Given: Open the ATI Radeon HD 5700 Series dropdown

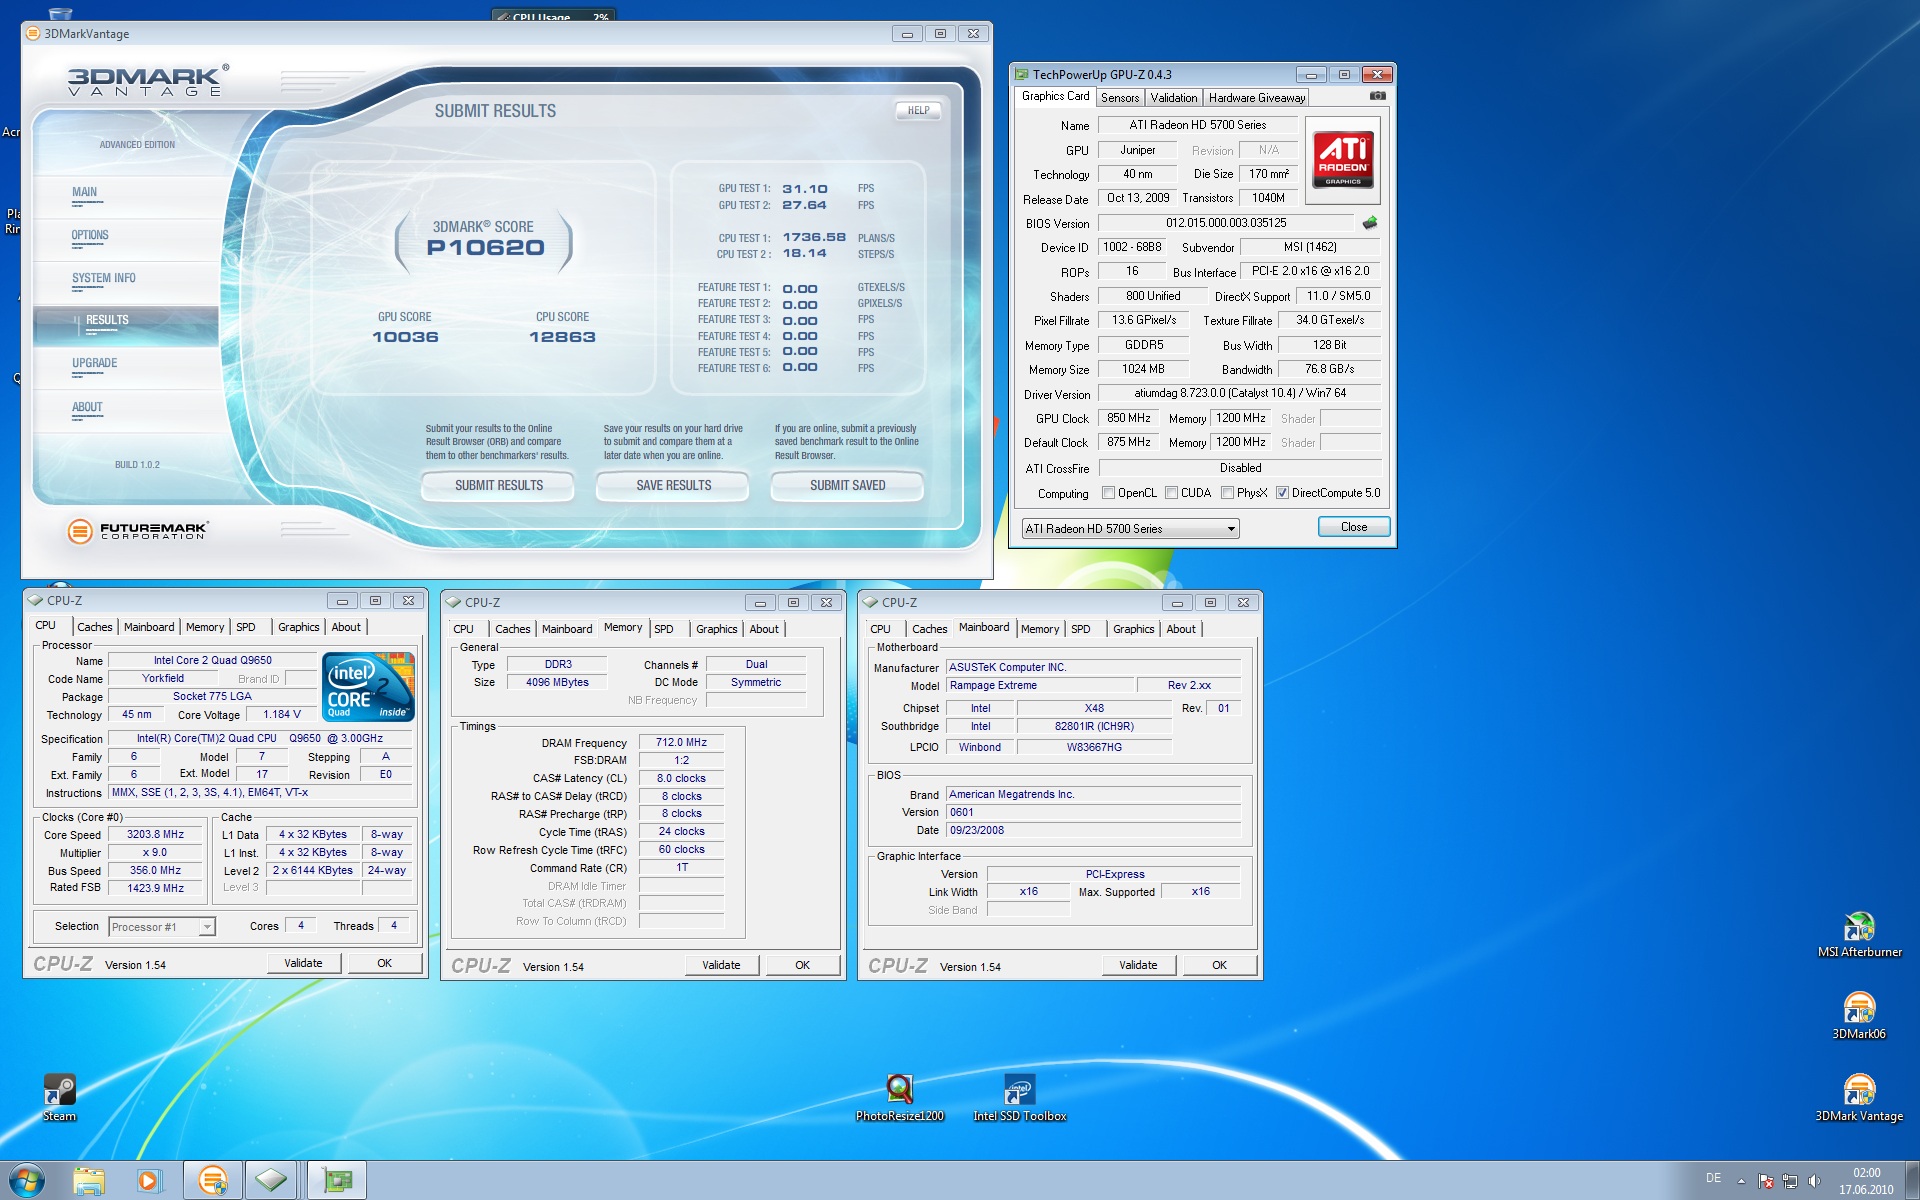Looking at the screenshot, I should pyautogui.click(x=1130, y=528).
